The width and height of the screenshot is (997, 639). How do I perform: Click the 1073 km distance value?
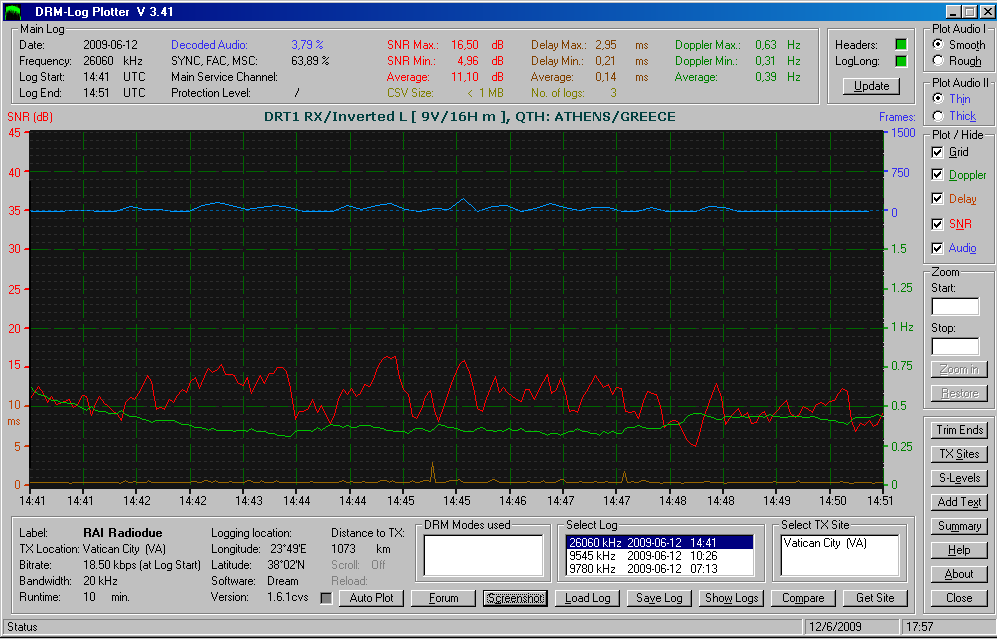tap(361, 549)
